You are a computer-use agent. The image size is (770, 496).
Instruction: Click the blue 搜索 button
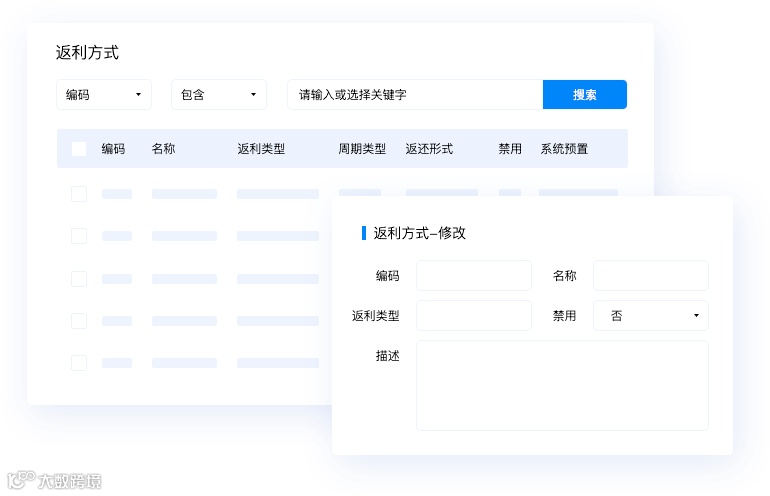(584, 94)
